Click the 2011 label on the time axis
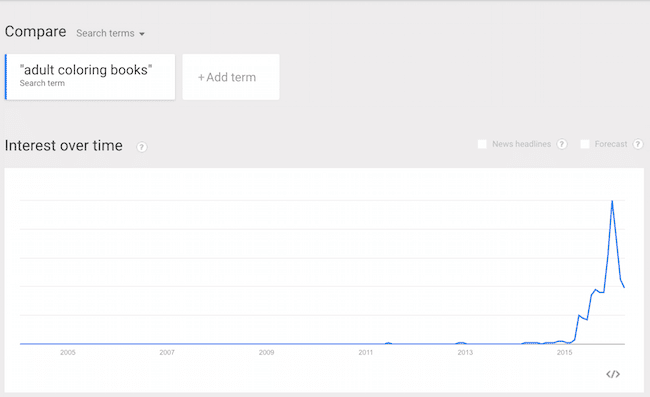 [x=366, y=352]
